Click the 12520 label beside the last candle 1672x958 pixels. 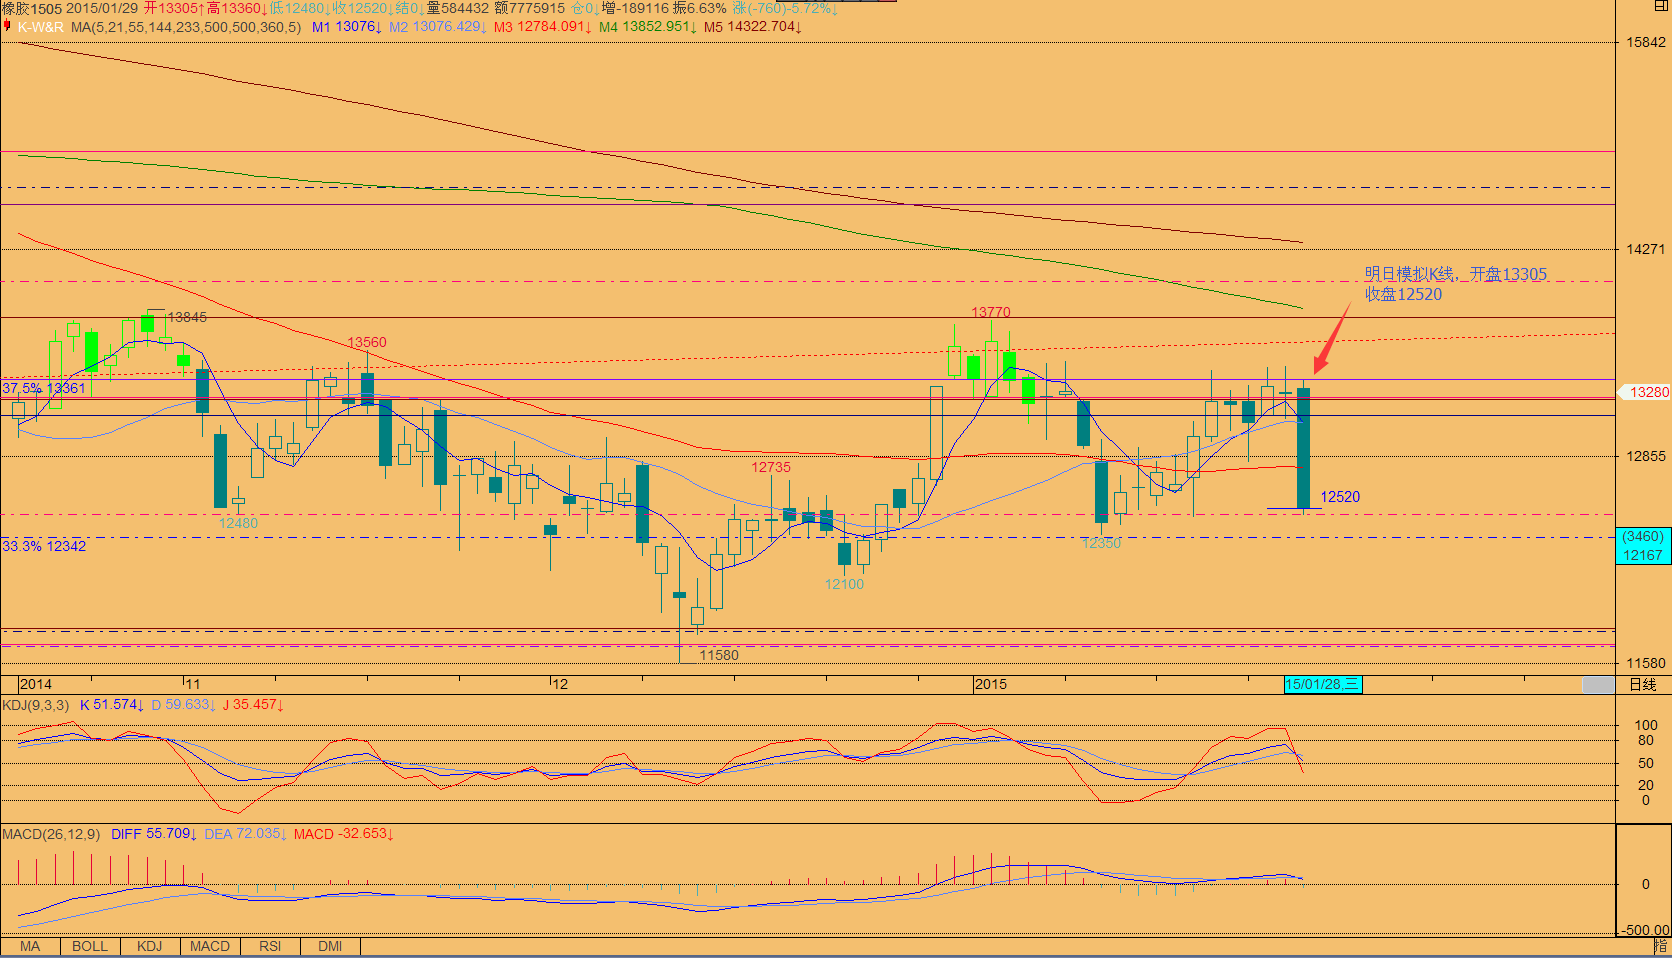click(x=1340, y=497)
